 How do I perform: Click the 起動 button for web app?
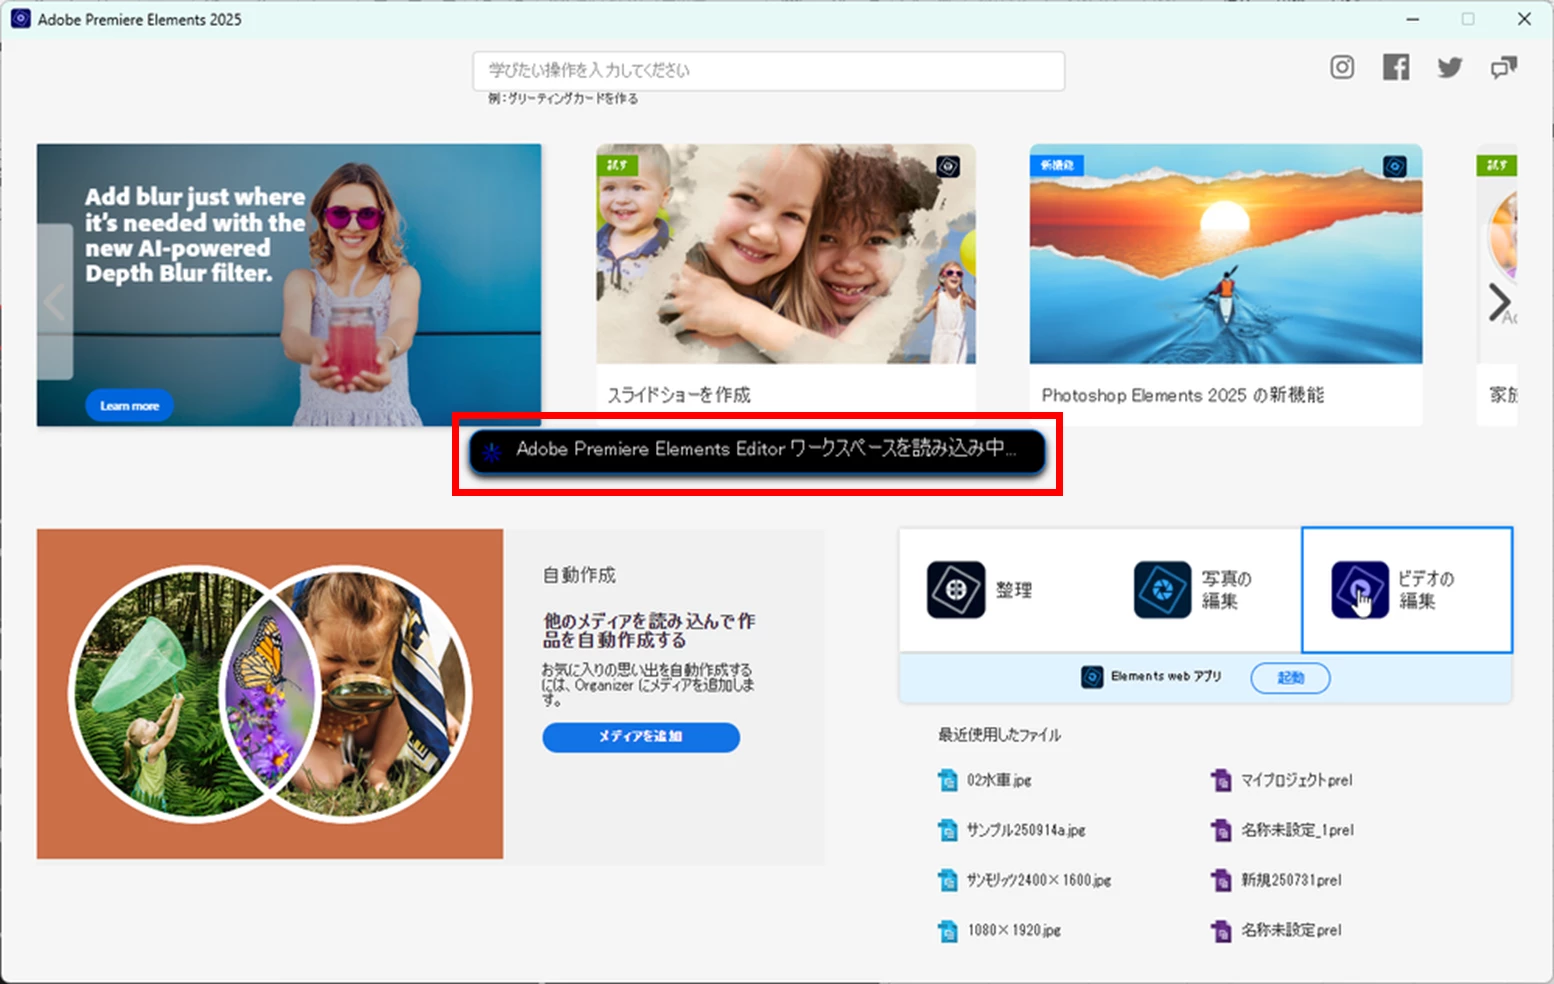(1290, 678)
